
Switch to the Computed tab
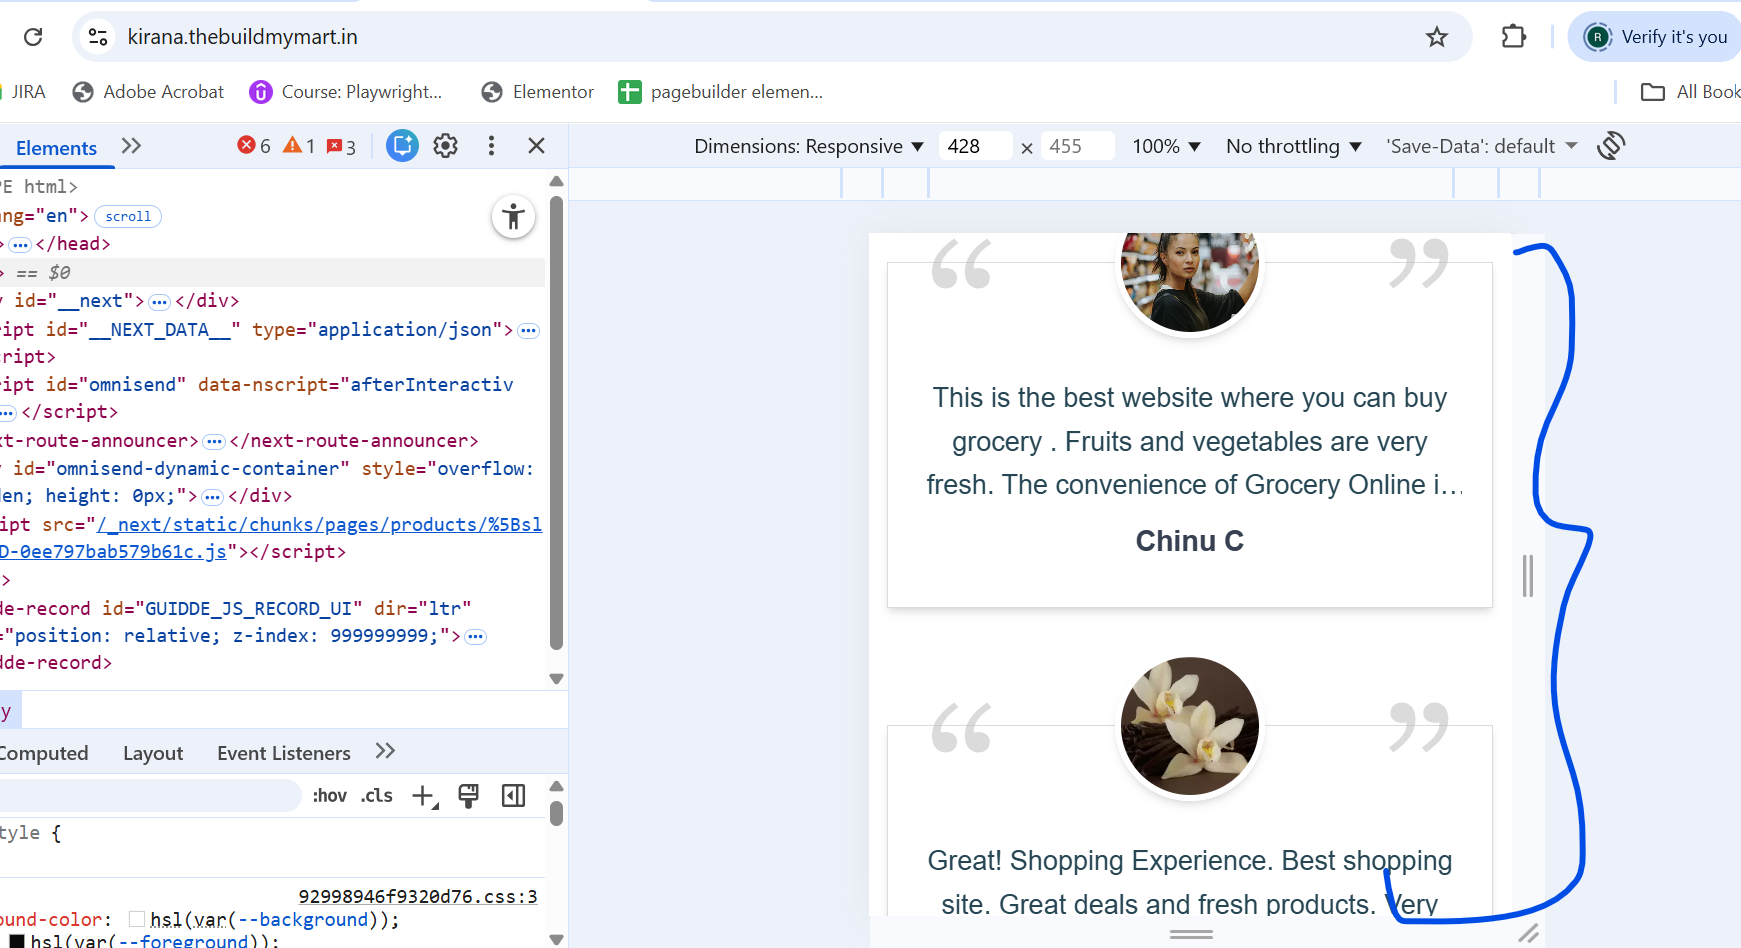pos(44,753)
